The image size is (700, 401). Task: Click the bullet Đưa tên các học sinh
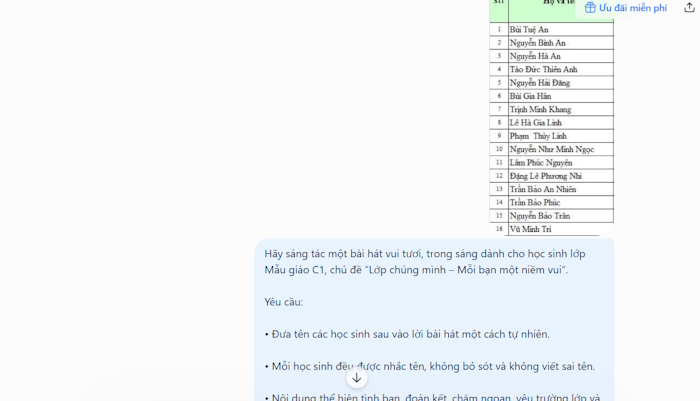tap(407, 334)
